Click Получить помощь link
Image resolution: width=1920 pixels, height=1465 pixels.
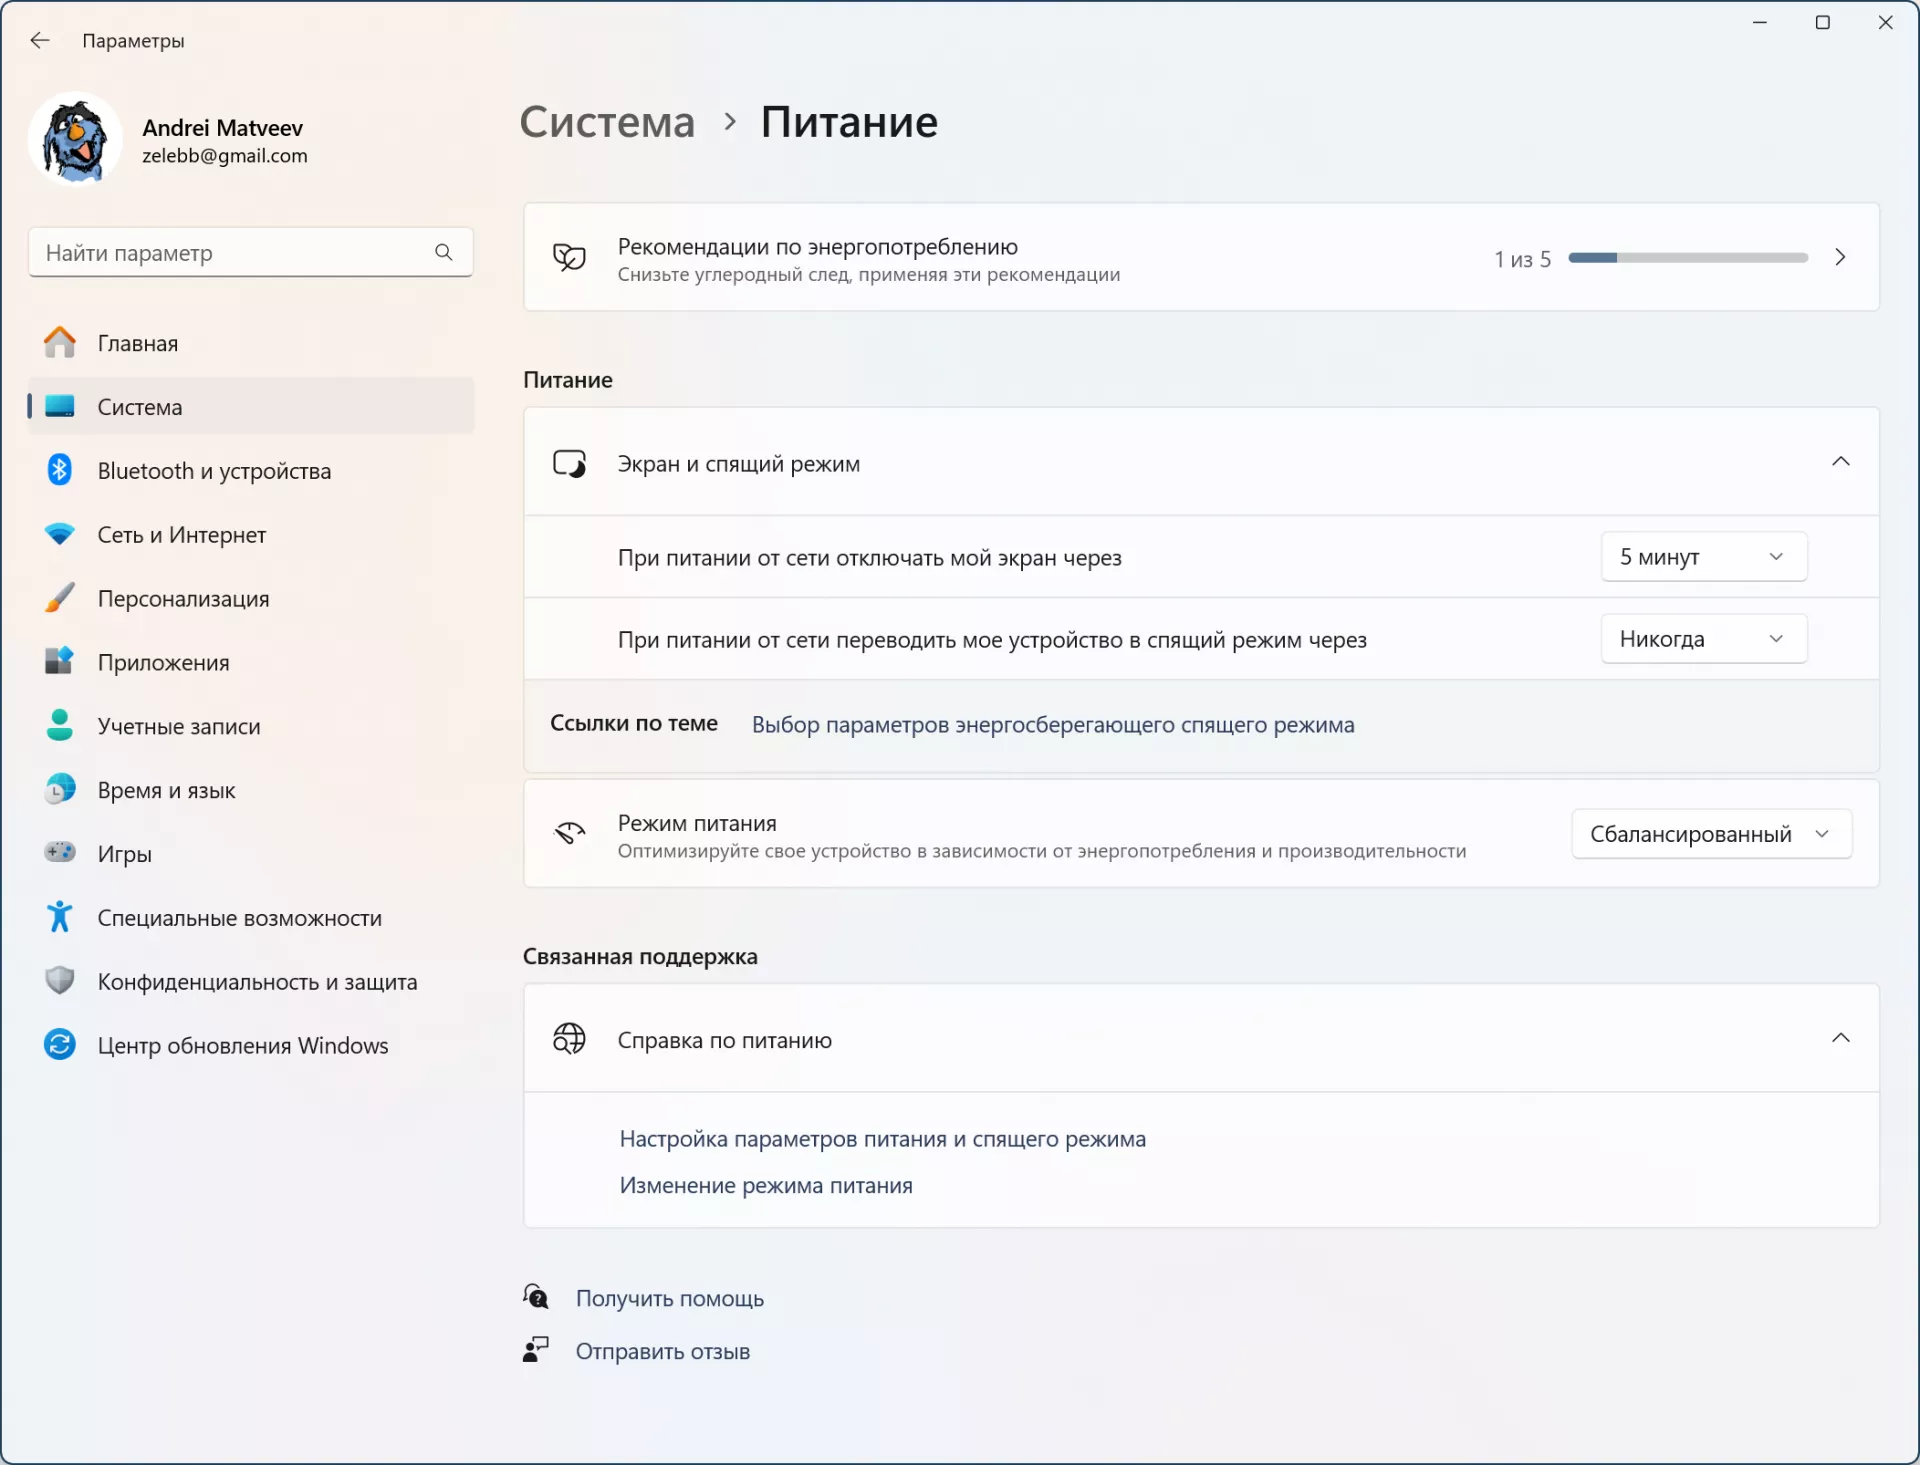click(x=670, y=1298)
